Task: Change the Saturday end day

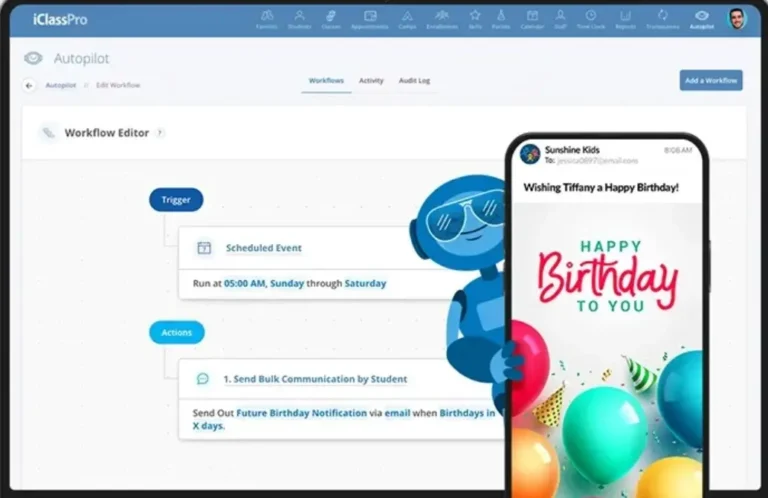Action: tap(365, 284)
